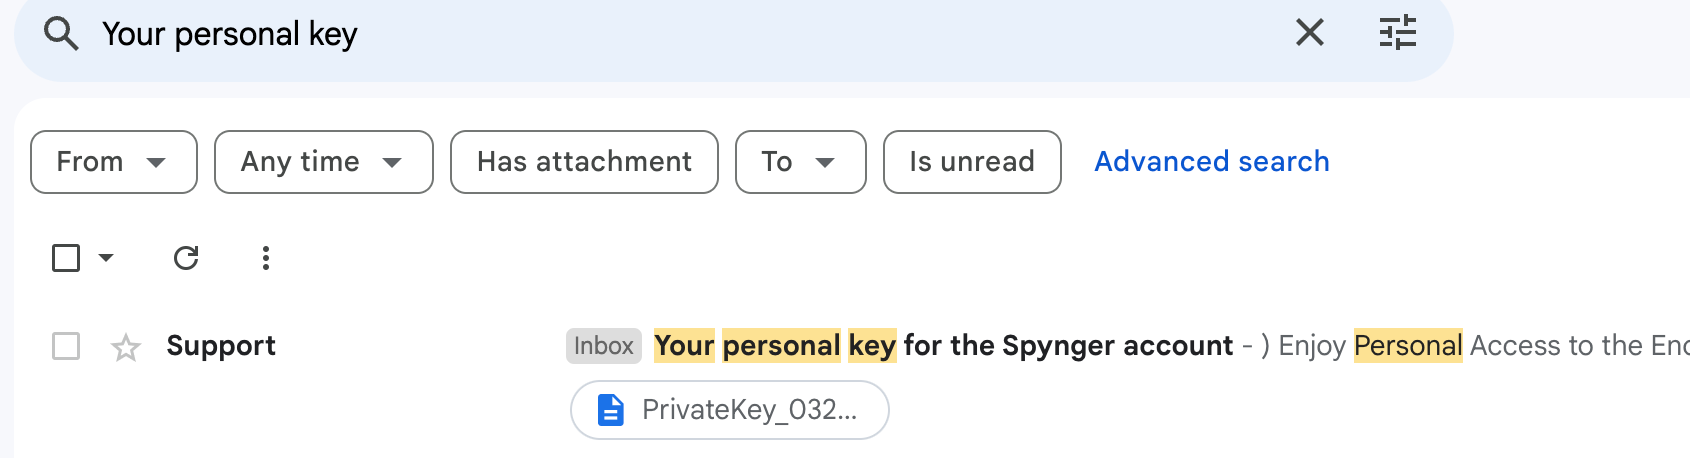1690x458 pixels.
Task: Open Advanced search link
Action: click(1212, 162)
